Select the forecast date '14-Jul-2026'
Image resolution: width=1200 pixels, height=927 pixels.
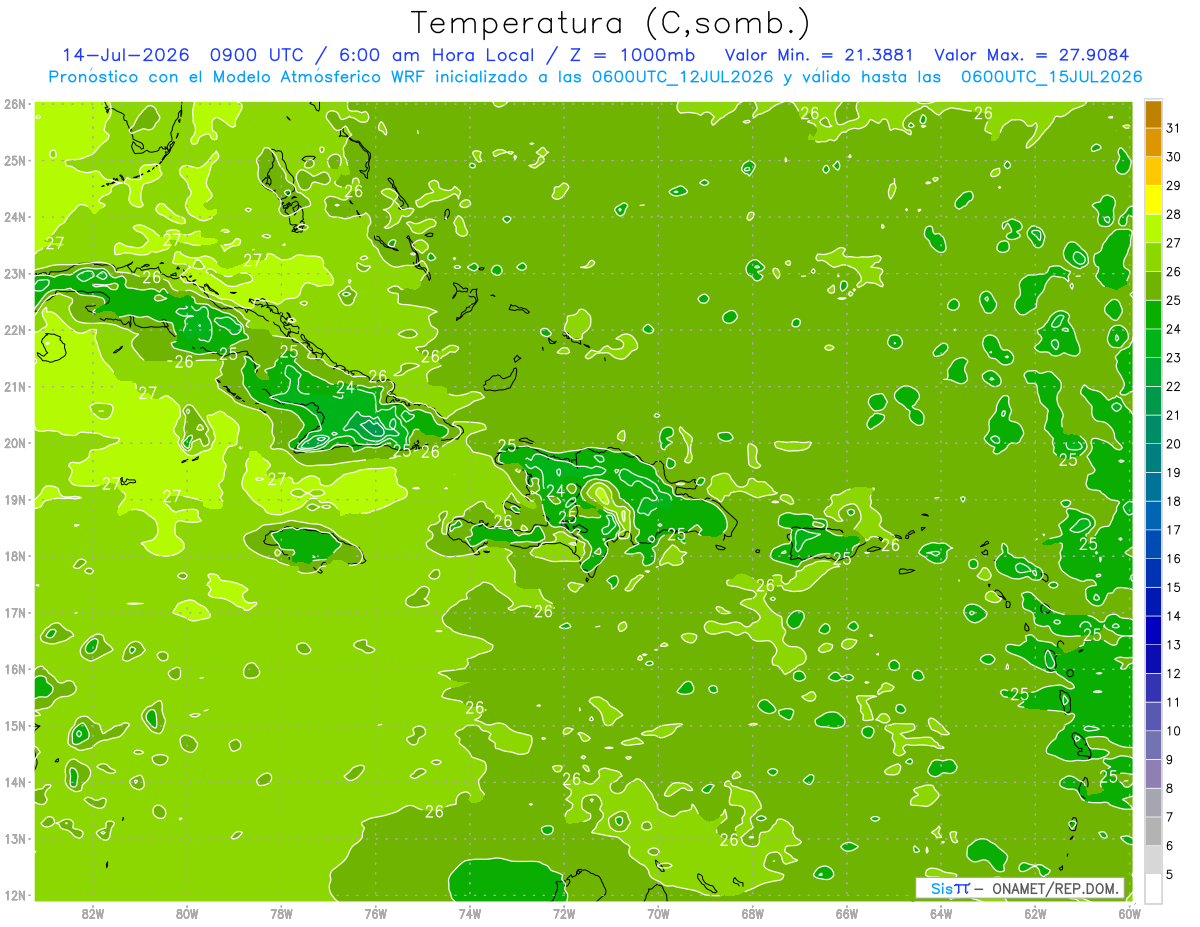pyautogui.click(x=126, y=54)
